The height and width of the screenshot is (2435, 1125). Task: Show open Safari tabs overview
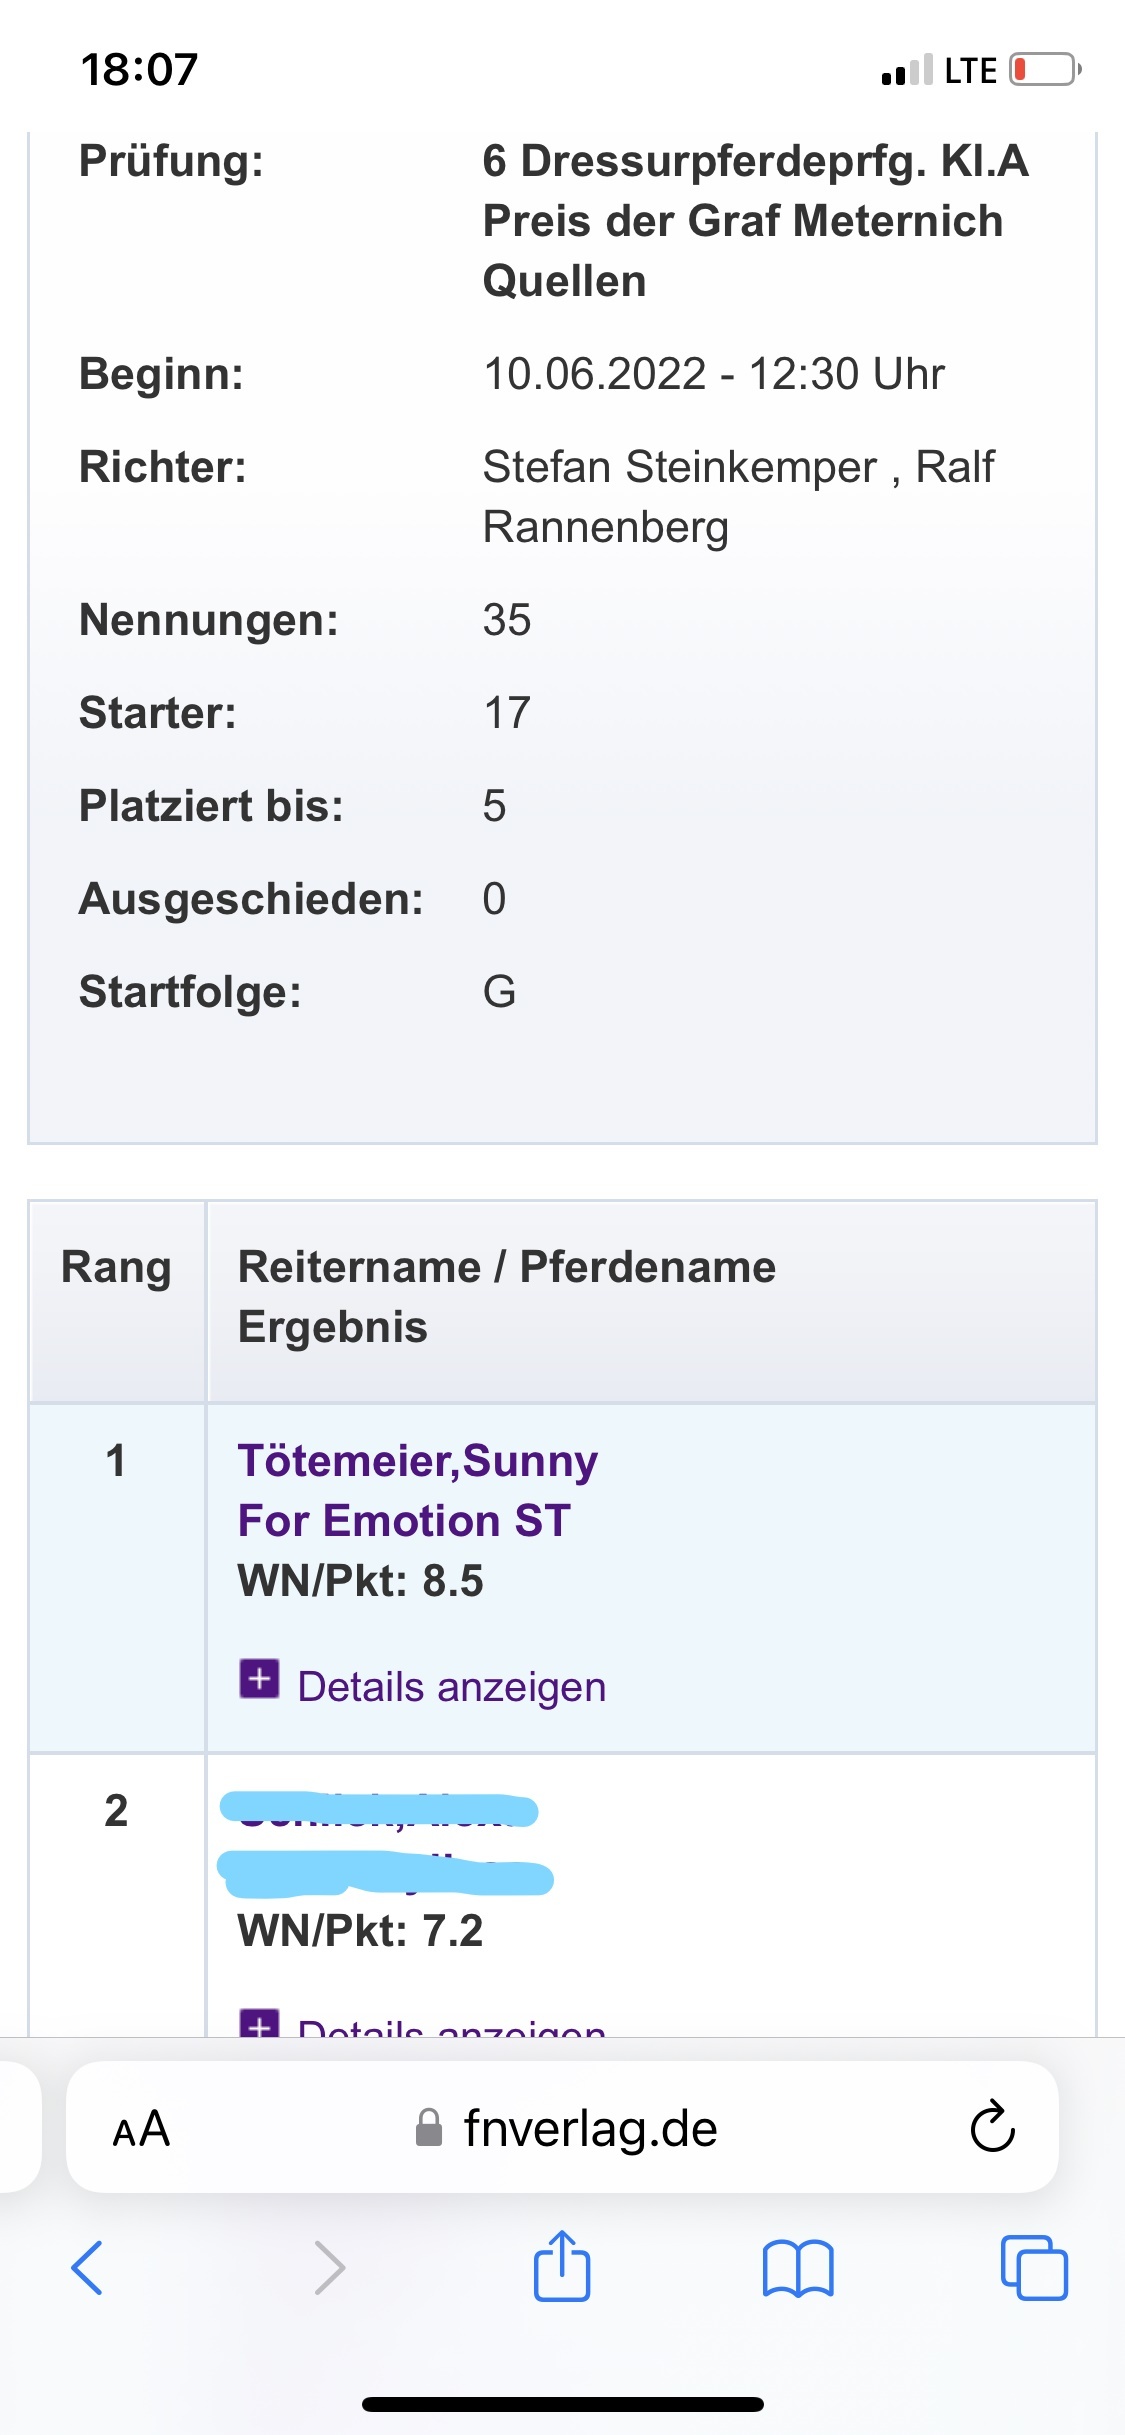point(1034,2268)
